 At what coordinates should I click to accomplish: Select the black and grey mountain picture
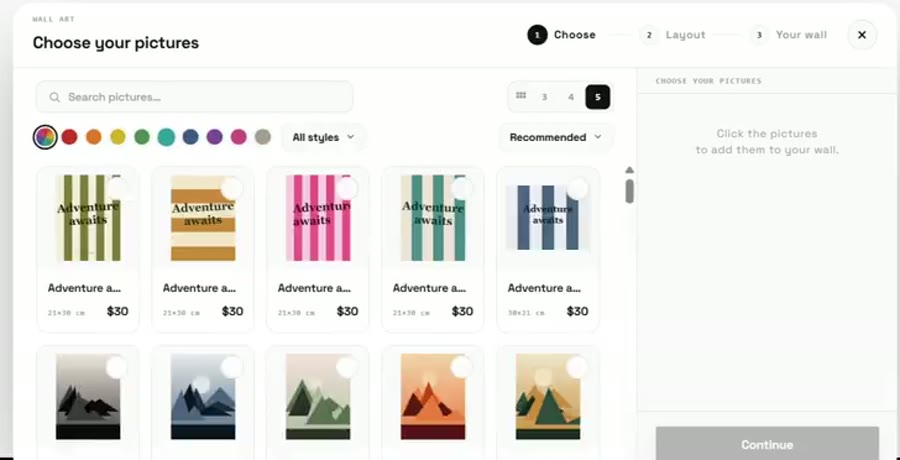(x=117, y=367)
